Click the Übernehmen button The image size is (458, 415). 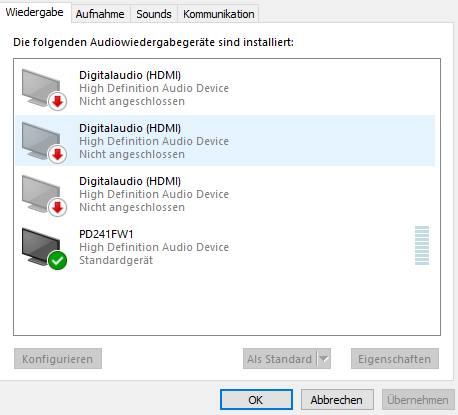click(x=418, y=400)
